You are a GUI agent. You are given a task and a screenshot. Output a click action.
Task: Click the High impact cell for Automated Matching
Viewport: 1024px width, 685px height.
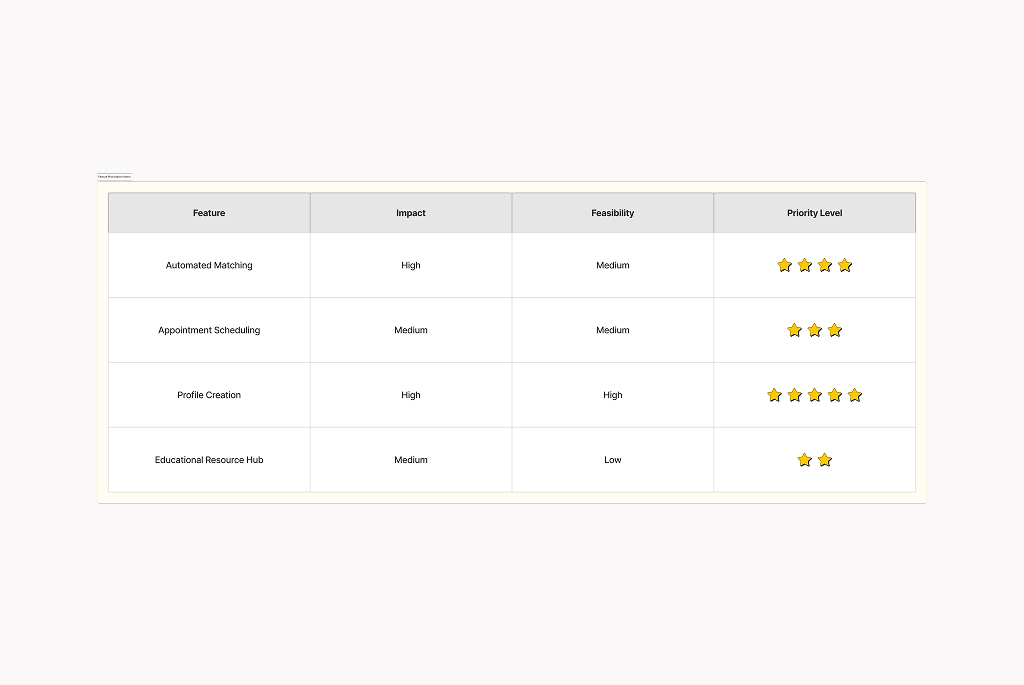tap(411, 265)
